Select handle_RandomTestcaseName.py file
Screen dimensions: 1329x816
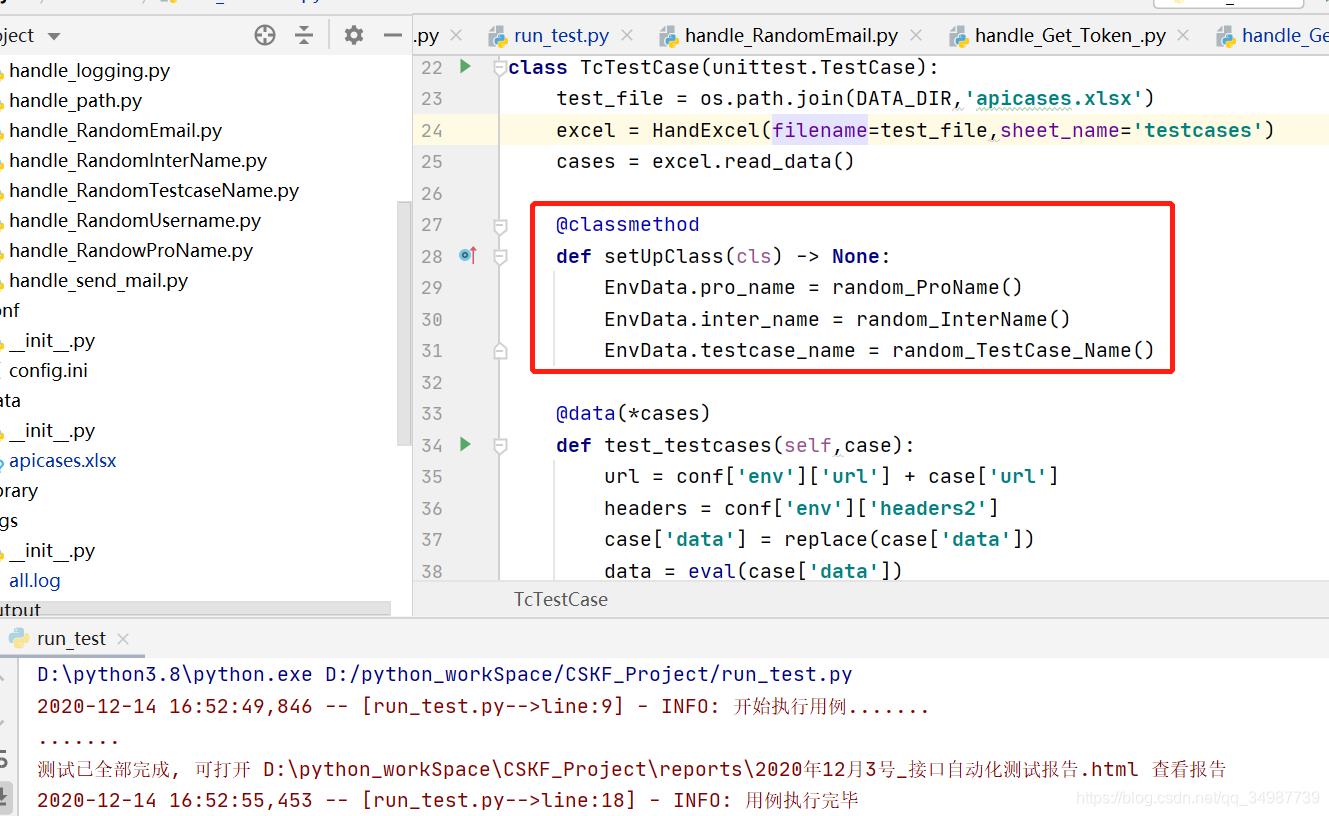[x=154, y=191]
